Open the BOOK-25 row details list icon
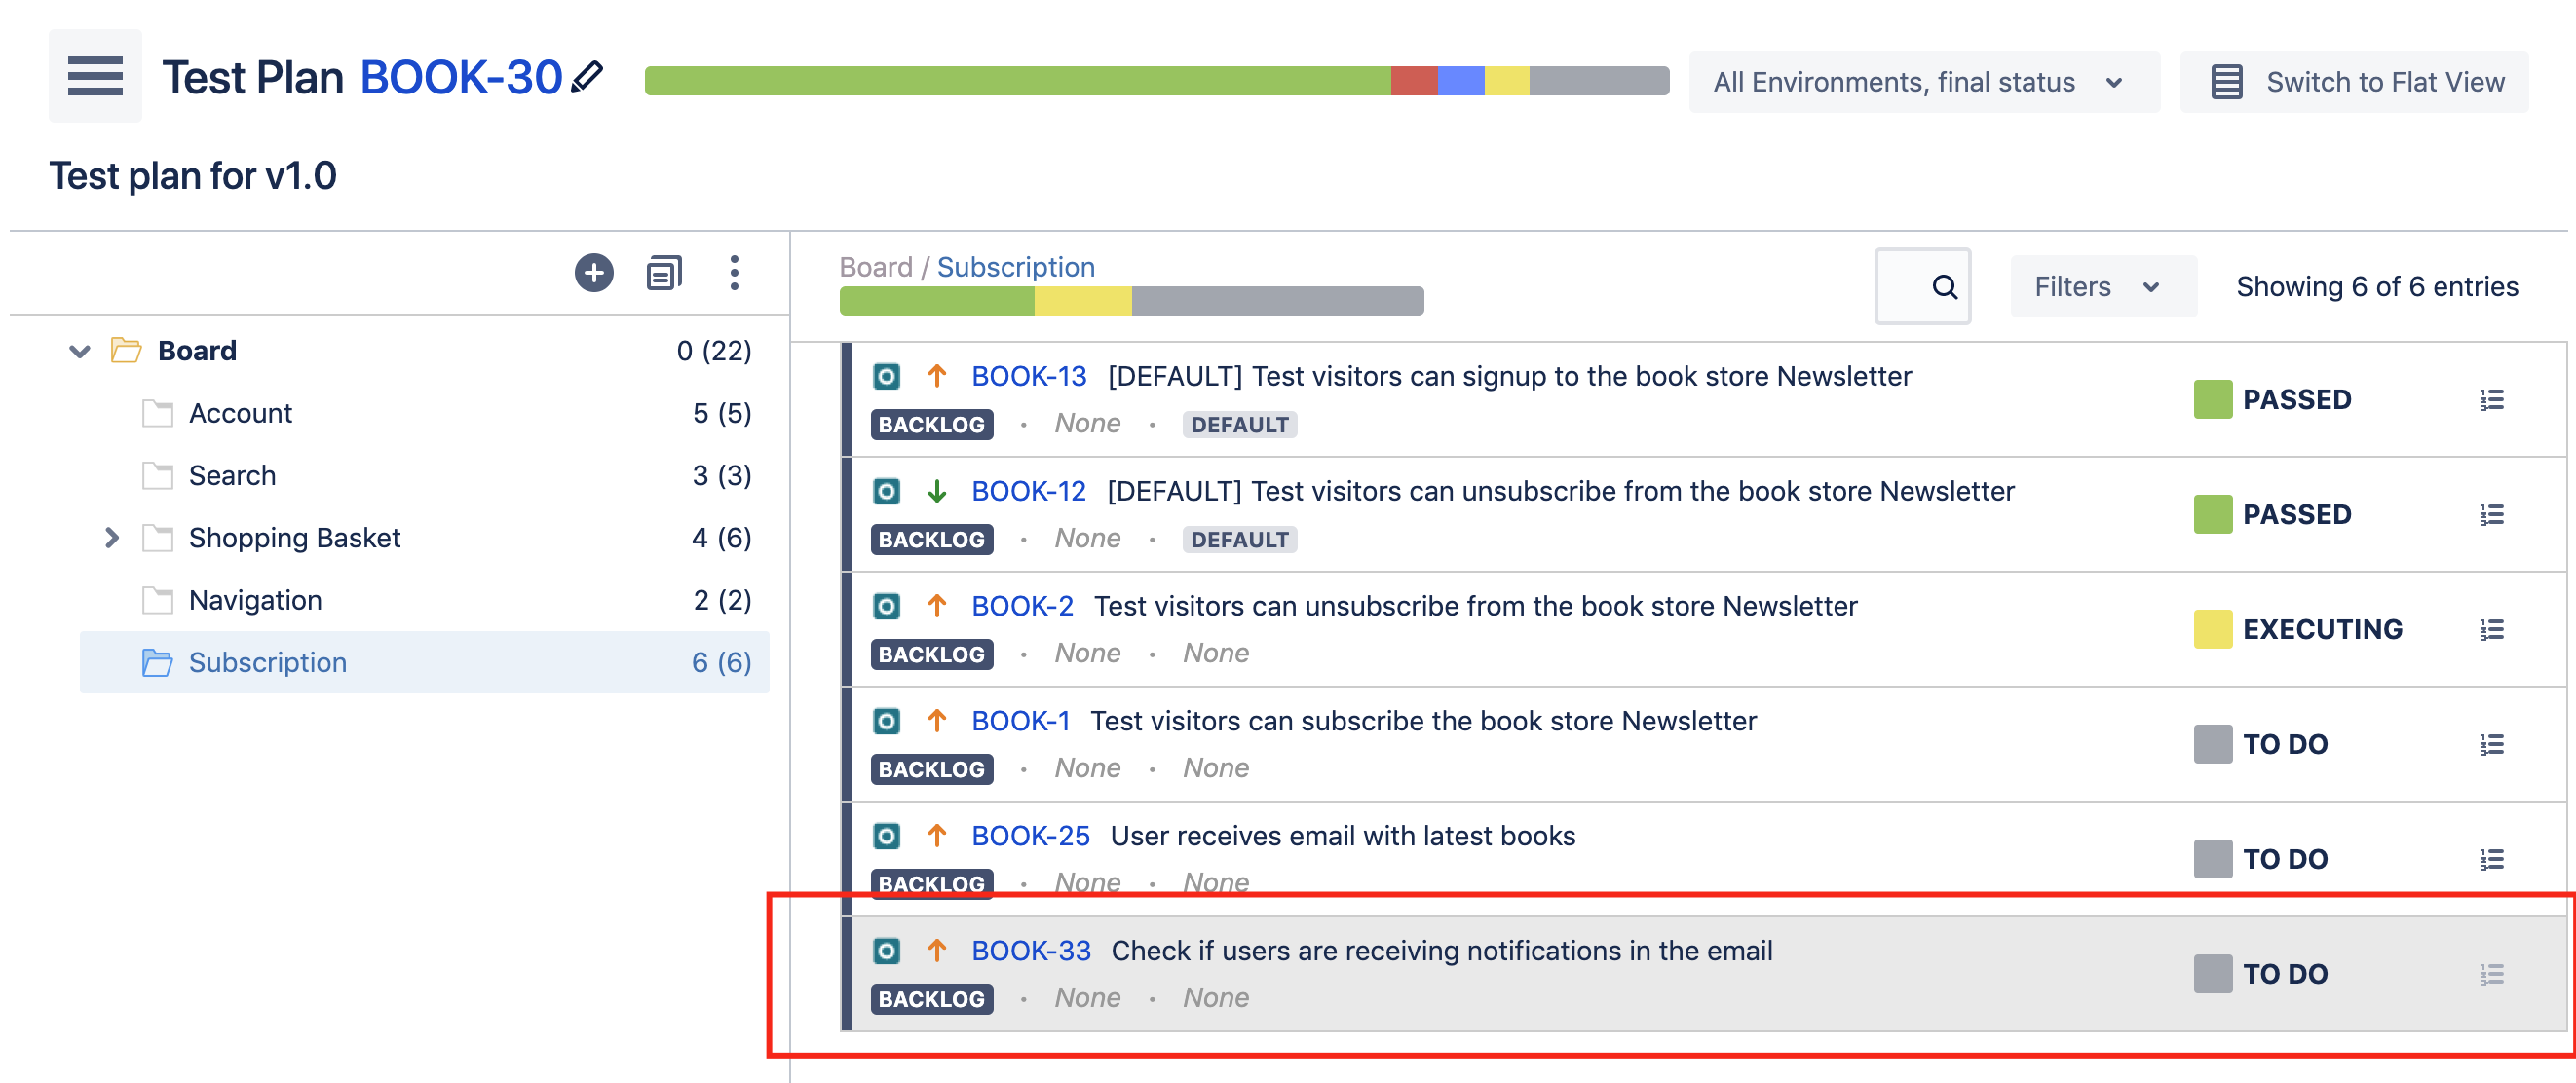The height and width of the screenshot is (1083, 2576). point(2491,859)
